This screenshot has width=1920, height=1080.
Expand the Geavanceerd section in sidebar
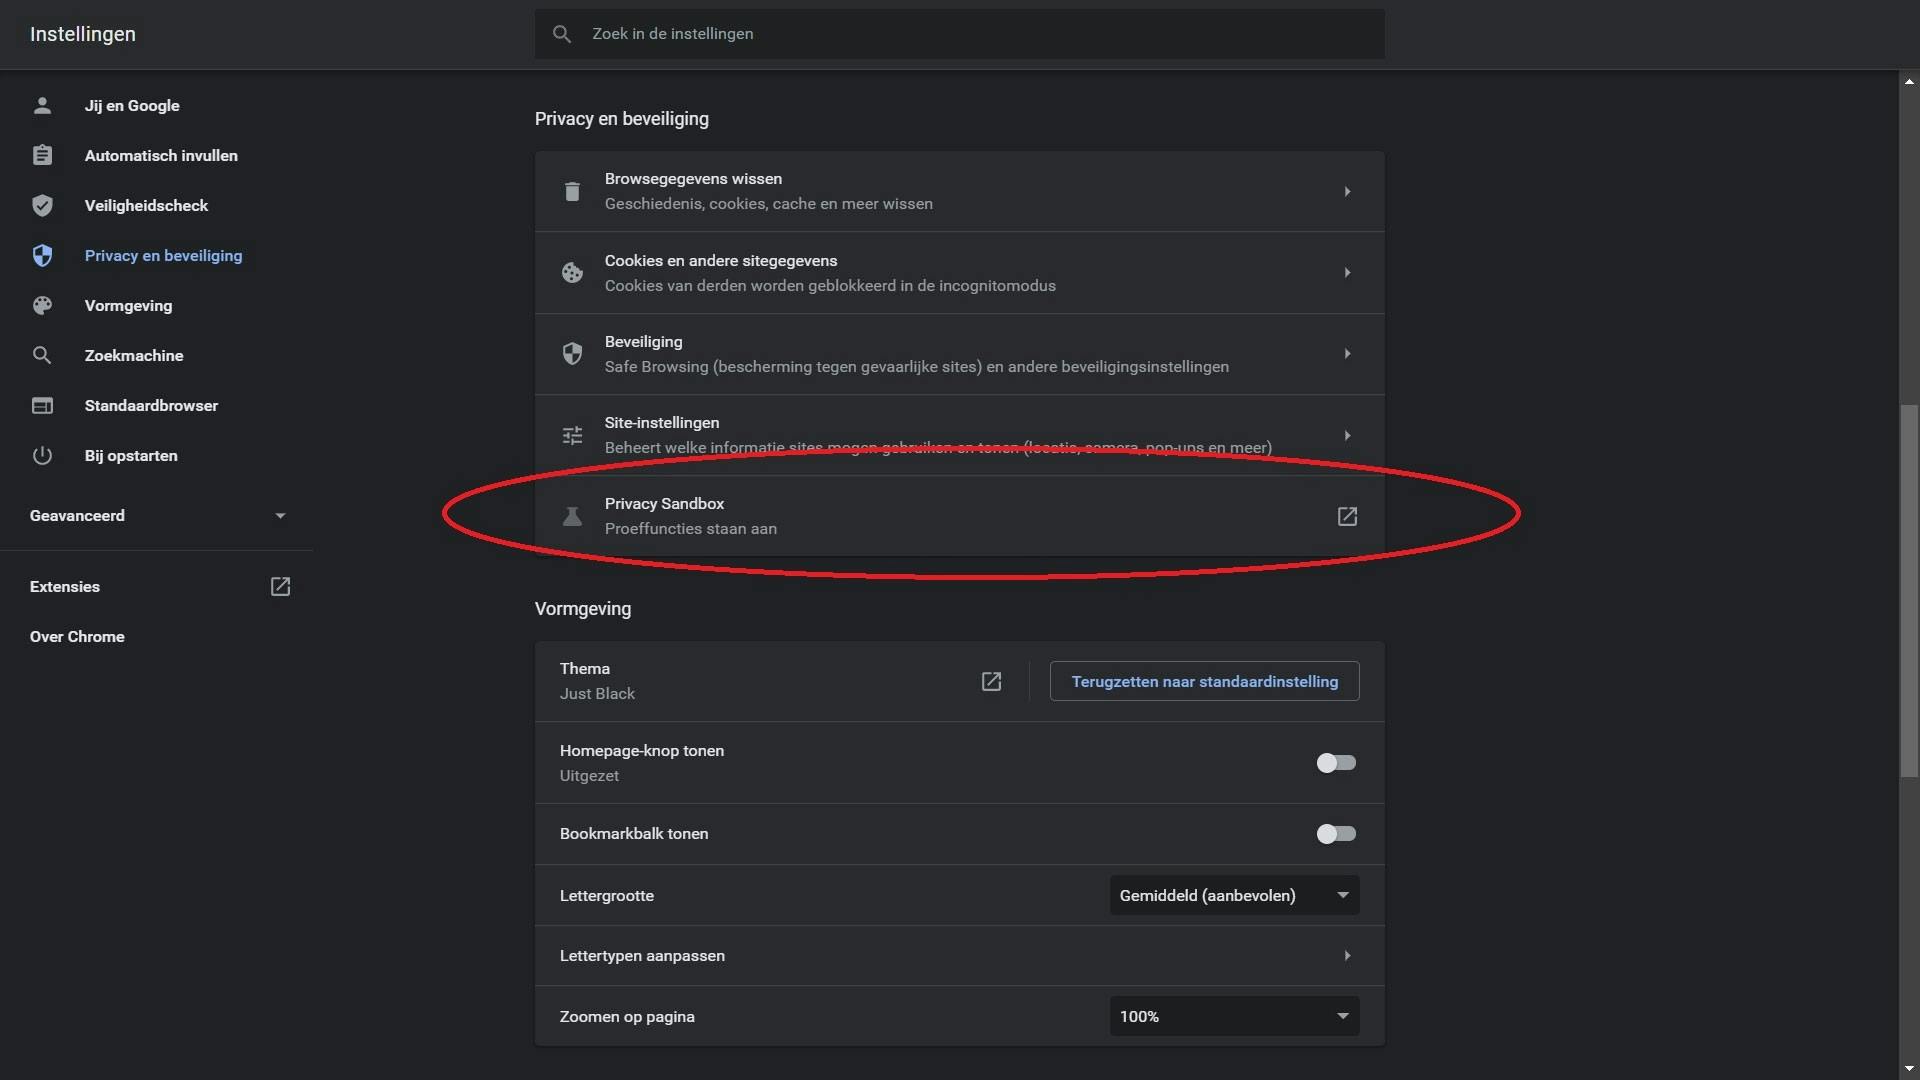(x=158, y=516)
